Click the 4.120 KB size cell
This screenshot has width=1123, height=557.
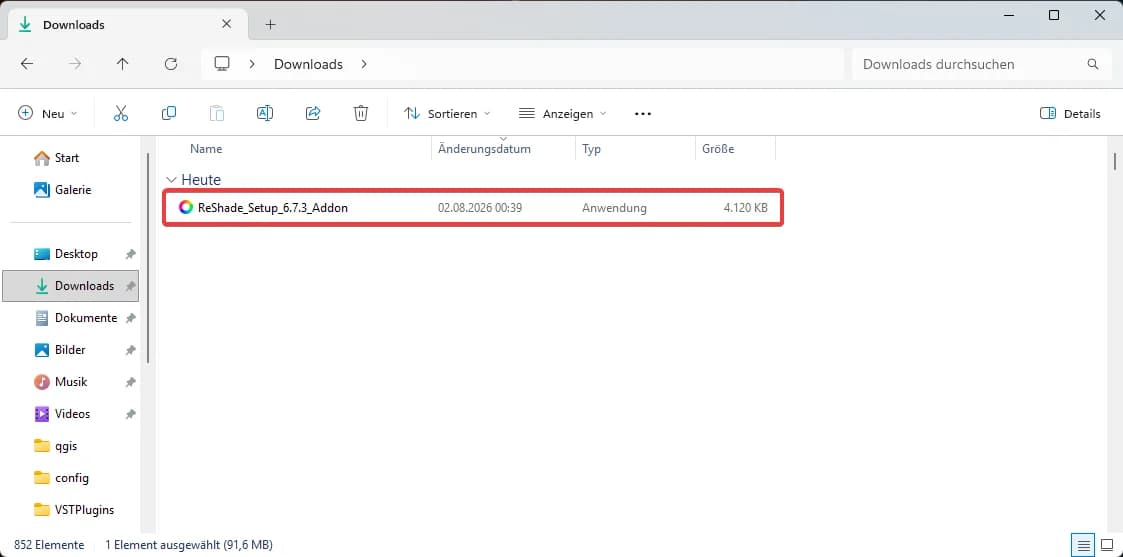pos(745,208)
